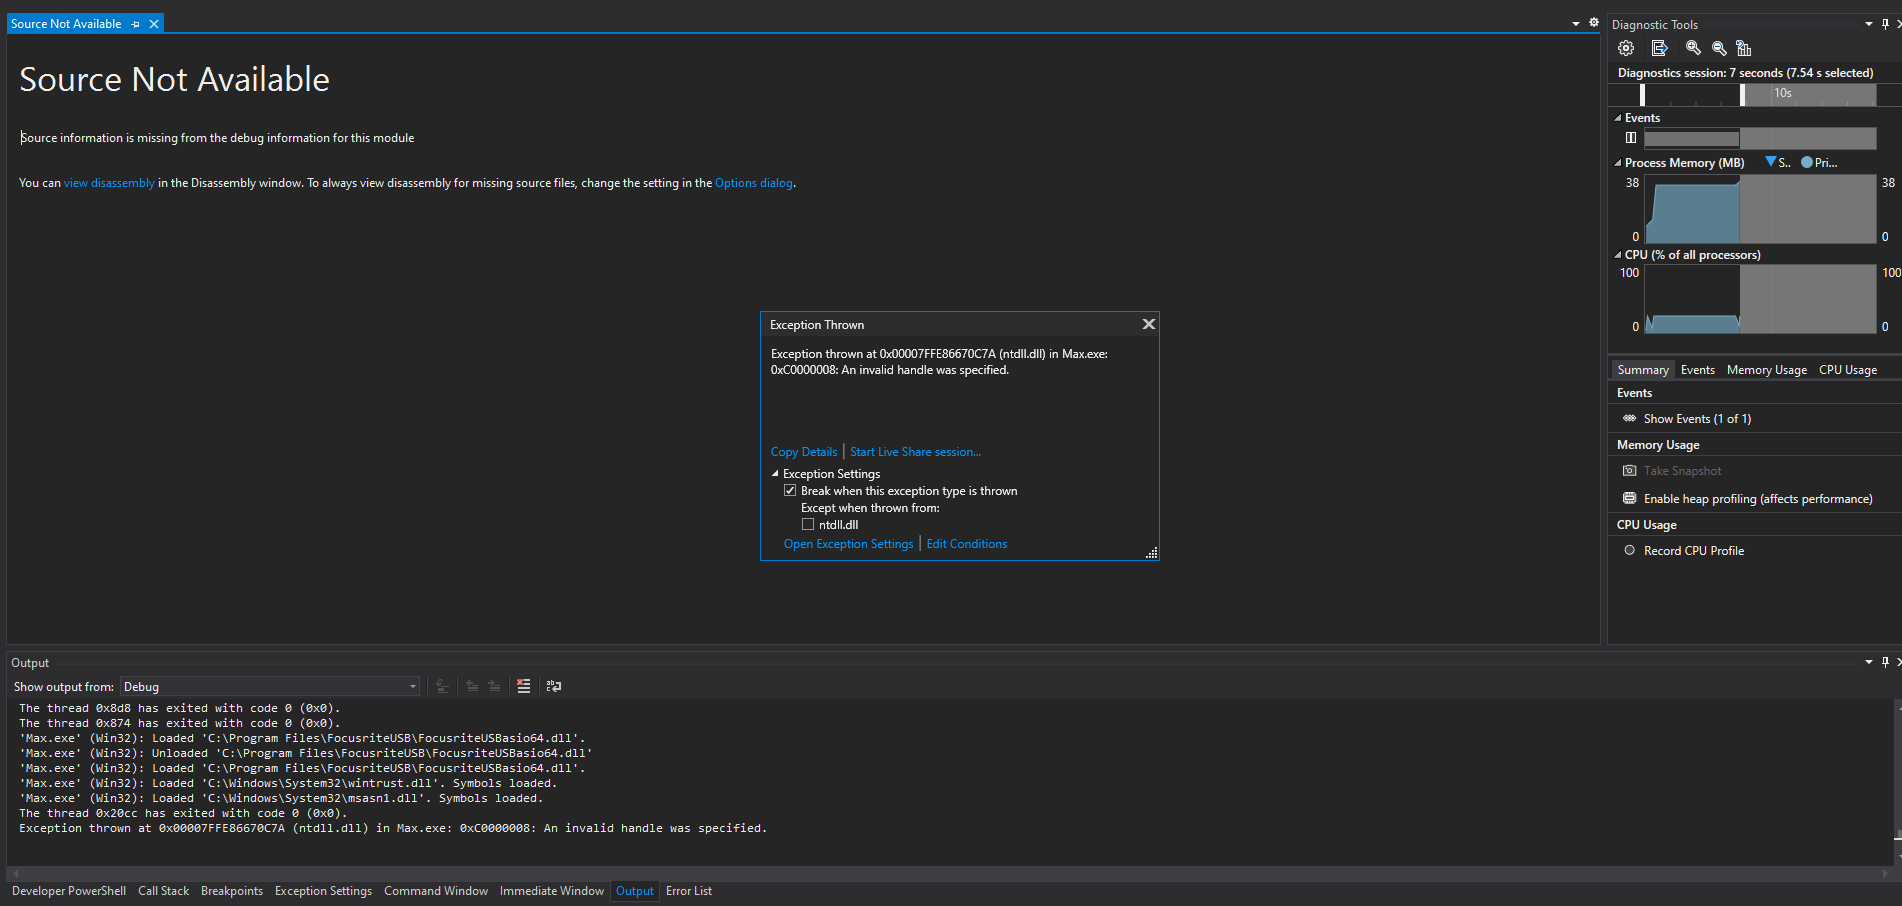
Task: Click the Record CPU Profile circle icon
Action: click(1629, 550)
